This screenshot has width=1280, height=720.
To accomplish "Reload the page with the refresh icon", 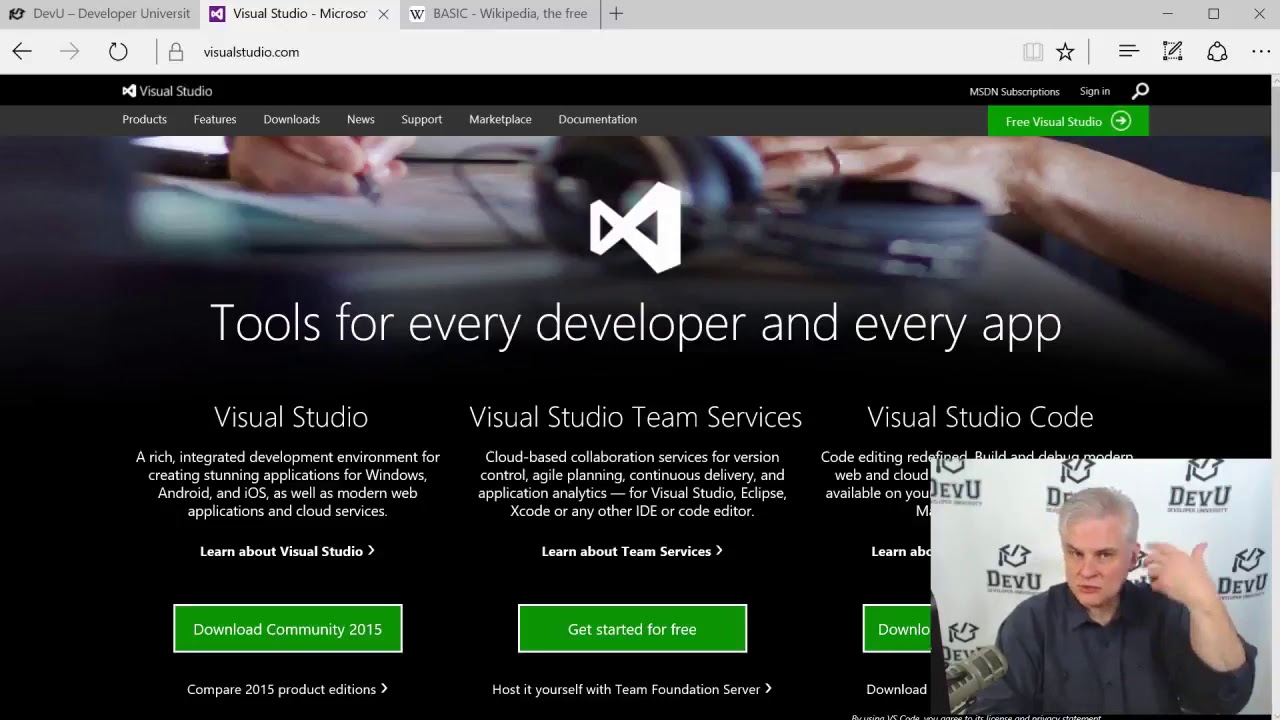I will point(118,52).
